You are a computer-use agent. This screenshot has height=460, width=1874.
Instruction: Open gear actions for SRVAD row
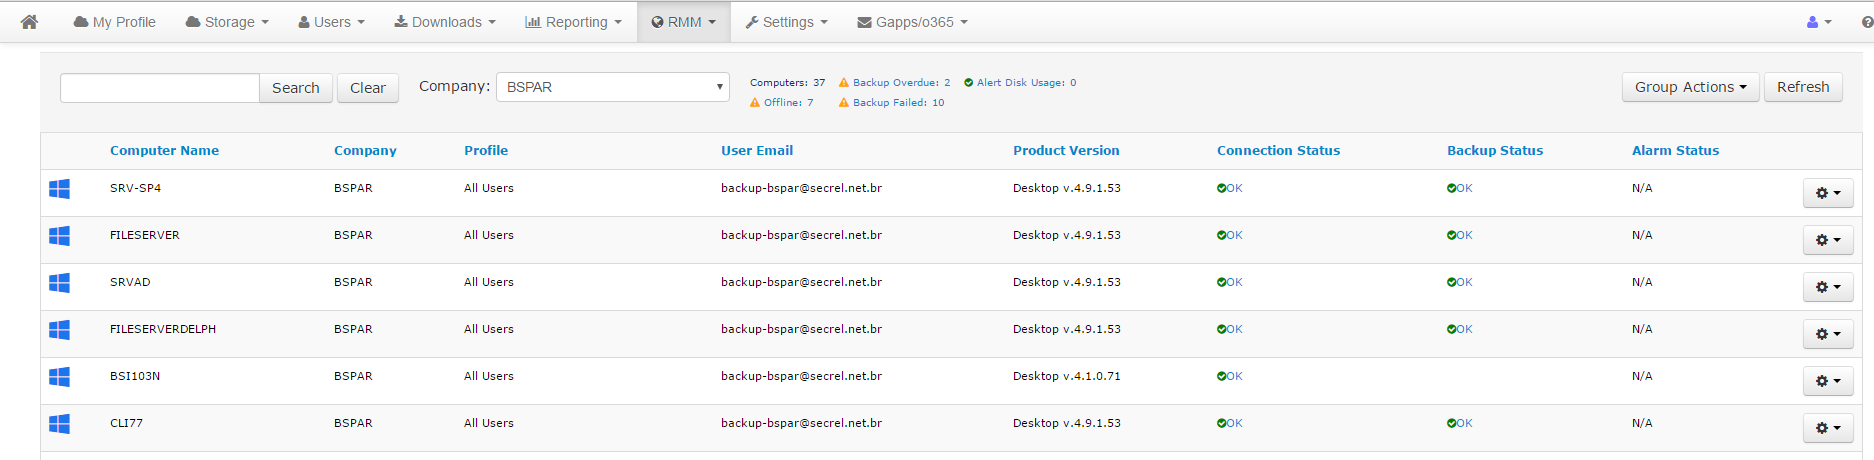coord(1828,287)
